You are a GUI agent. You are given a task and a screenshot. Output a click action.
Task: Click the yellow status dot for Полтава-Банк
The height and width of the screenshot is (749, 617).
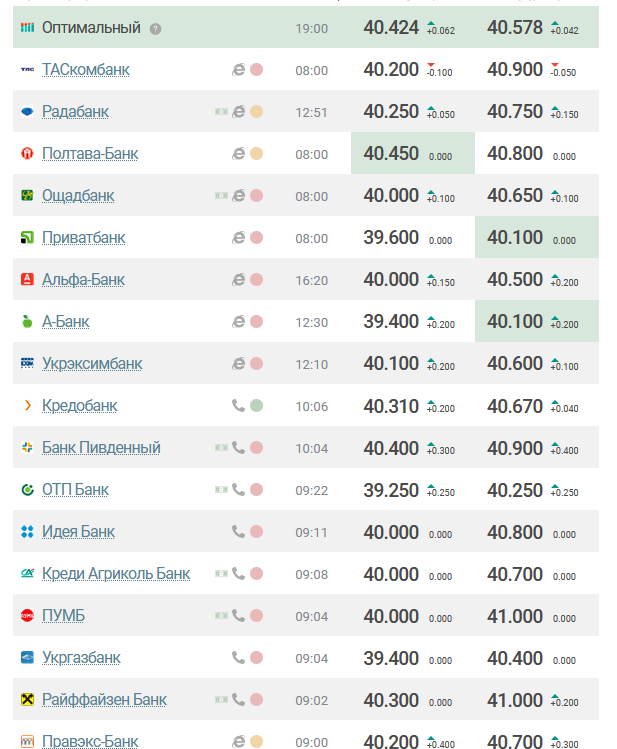pyautogui.click(x=257, y=154)
